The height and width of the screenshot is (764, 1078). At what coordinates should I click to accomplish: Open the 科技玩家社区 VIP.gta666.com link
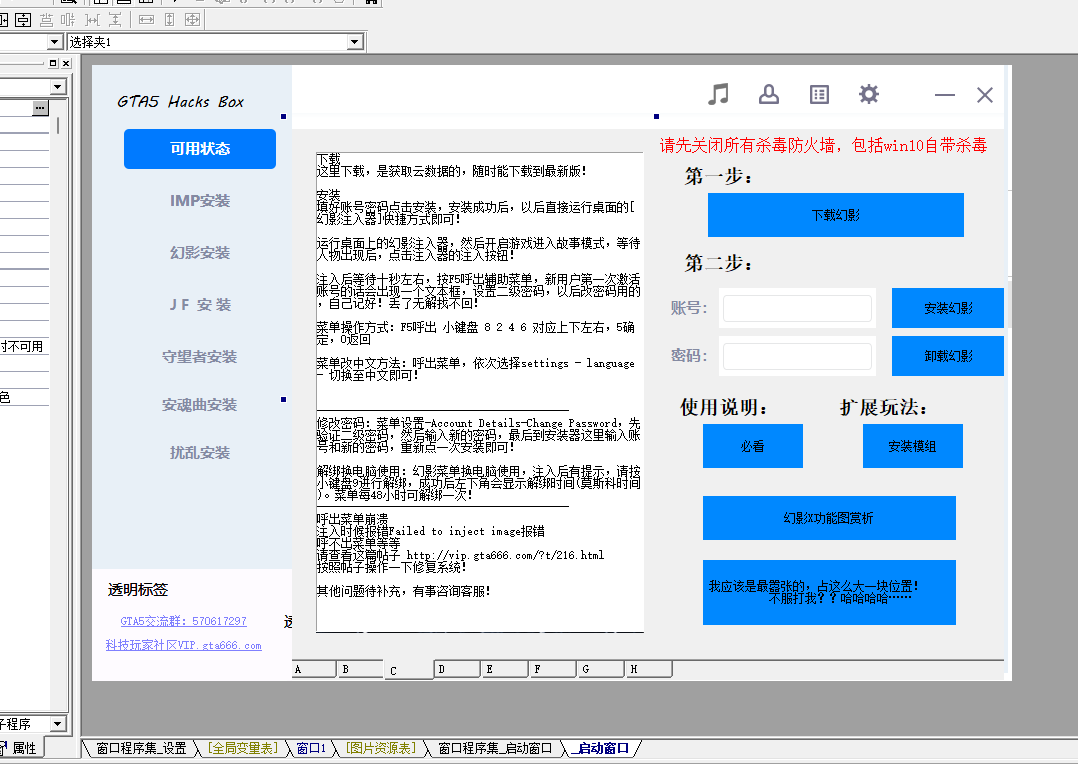(184, 646)
